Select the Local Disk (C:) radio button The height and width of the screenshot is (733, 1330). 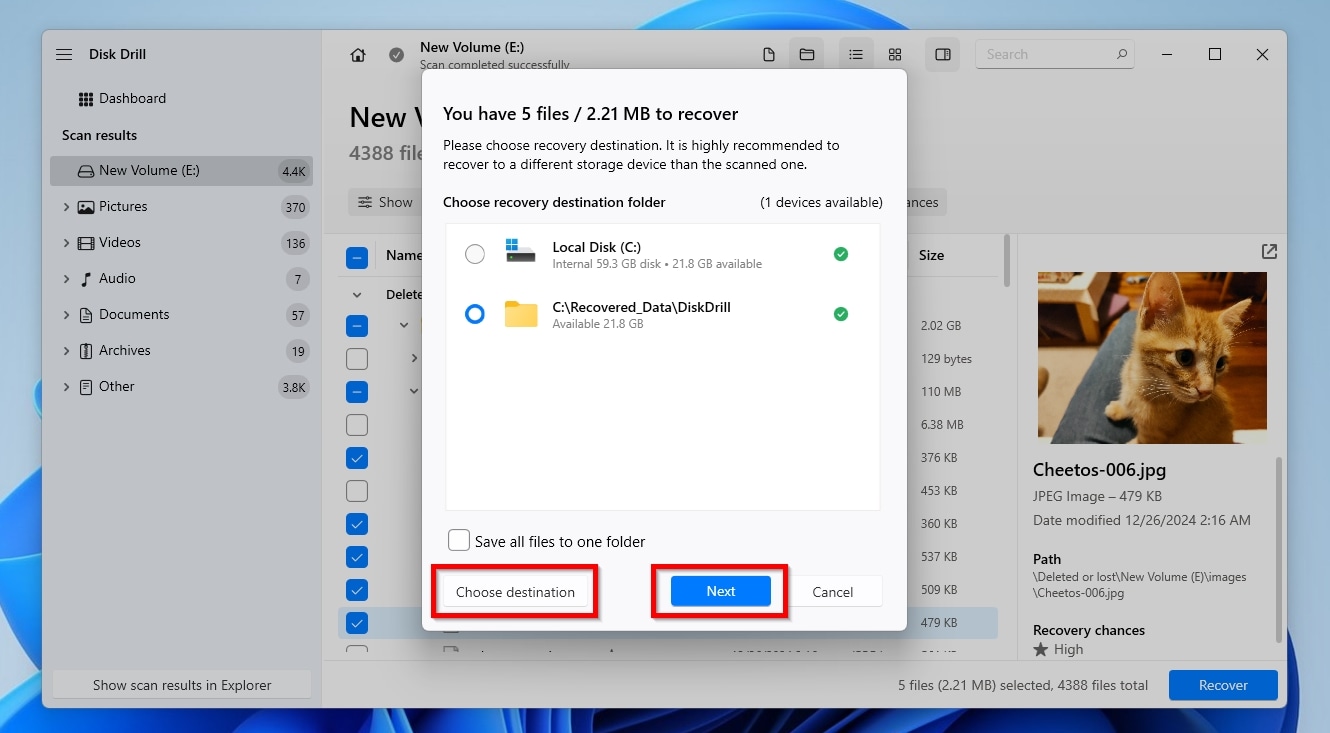click(475, 254)
